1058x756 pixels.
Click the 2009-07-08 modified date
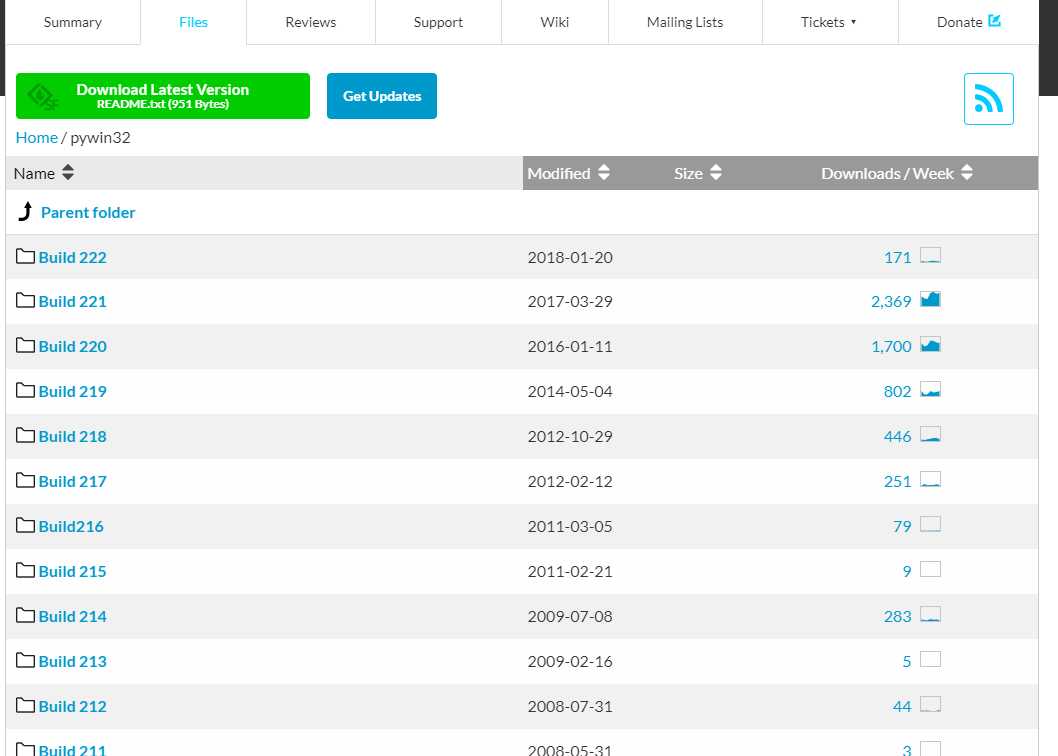(x=570, y=616)
